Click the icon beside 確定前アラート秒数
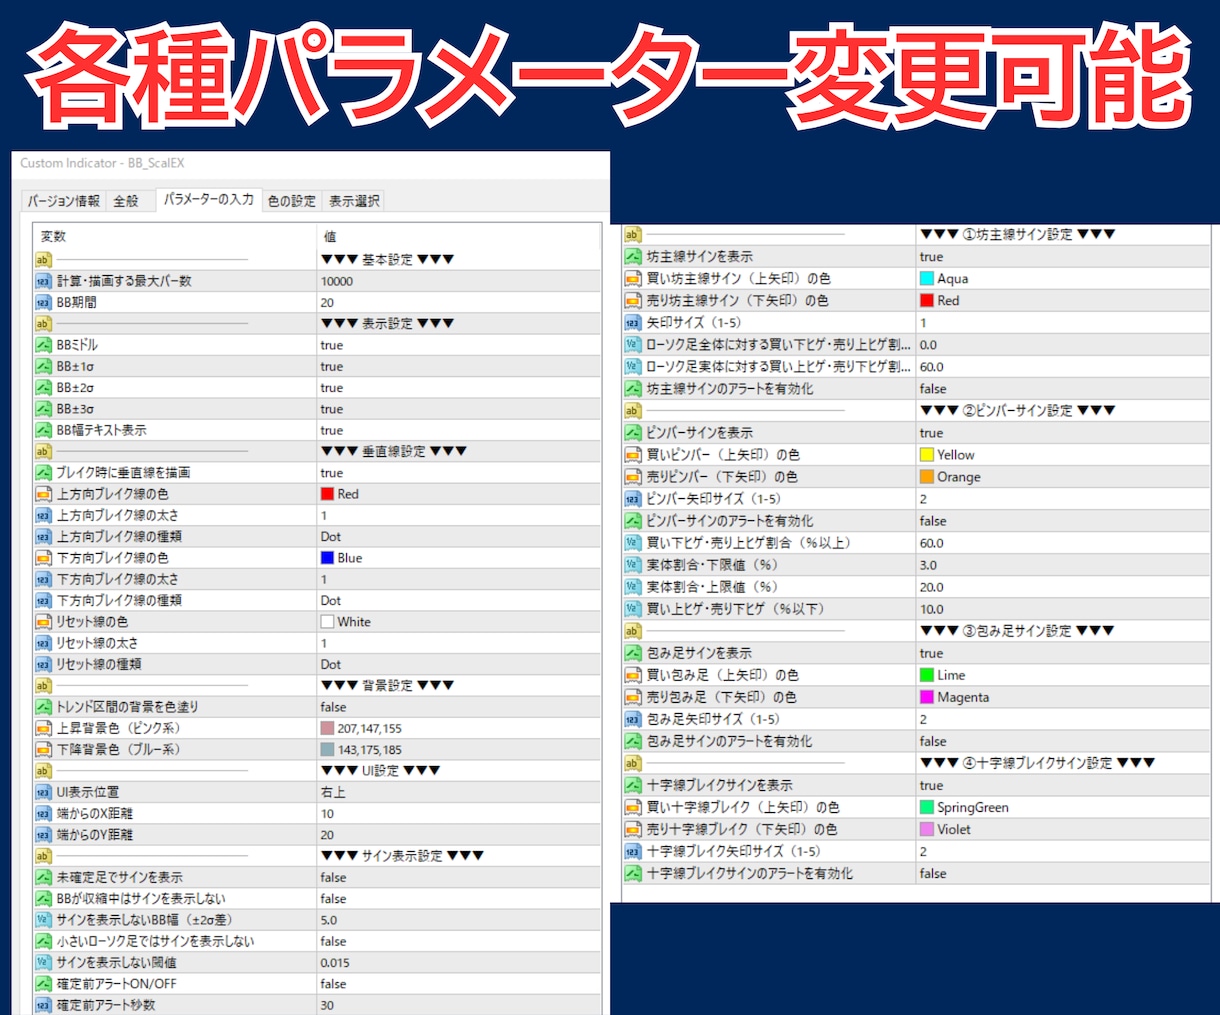 pyautogui.click(x=43, y=1005)
